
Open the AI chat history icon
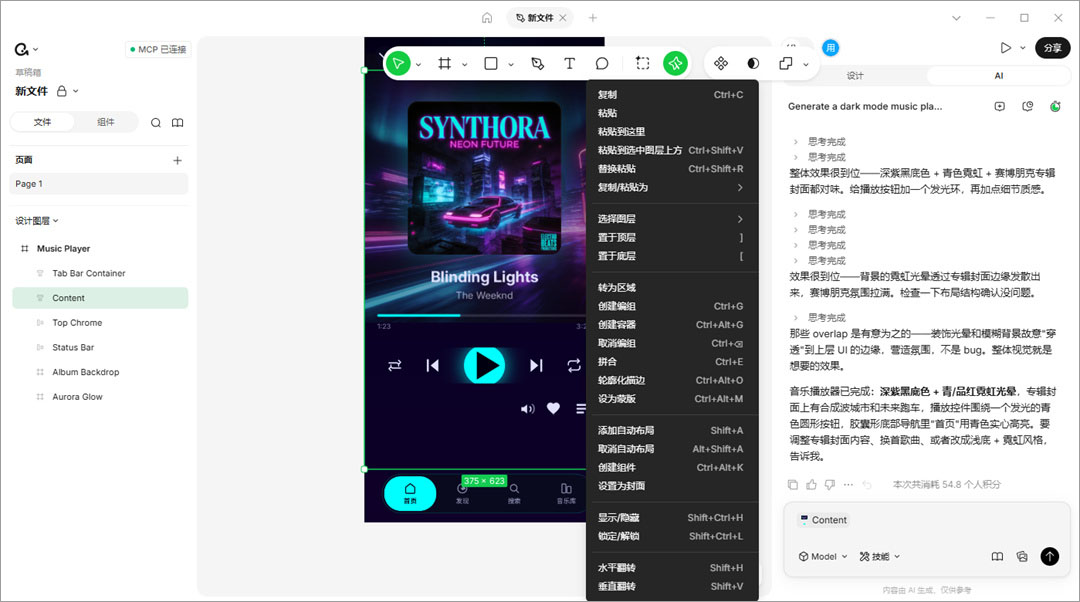pos(1028,106)
